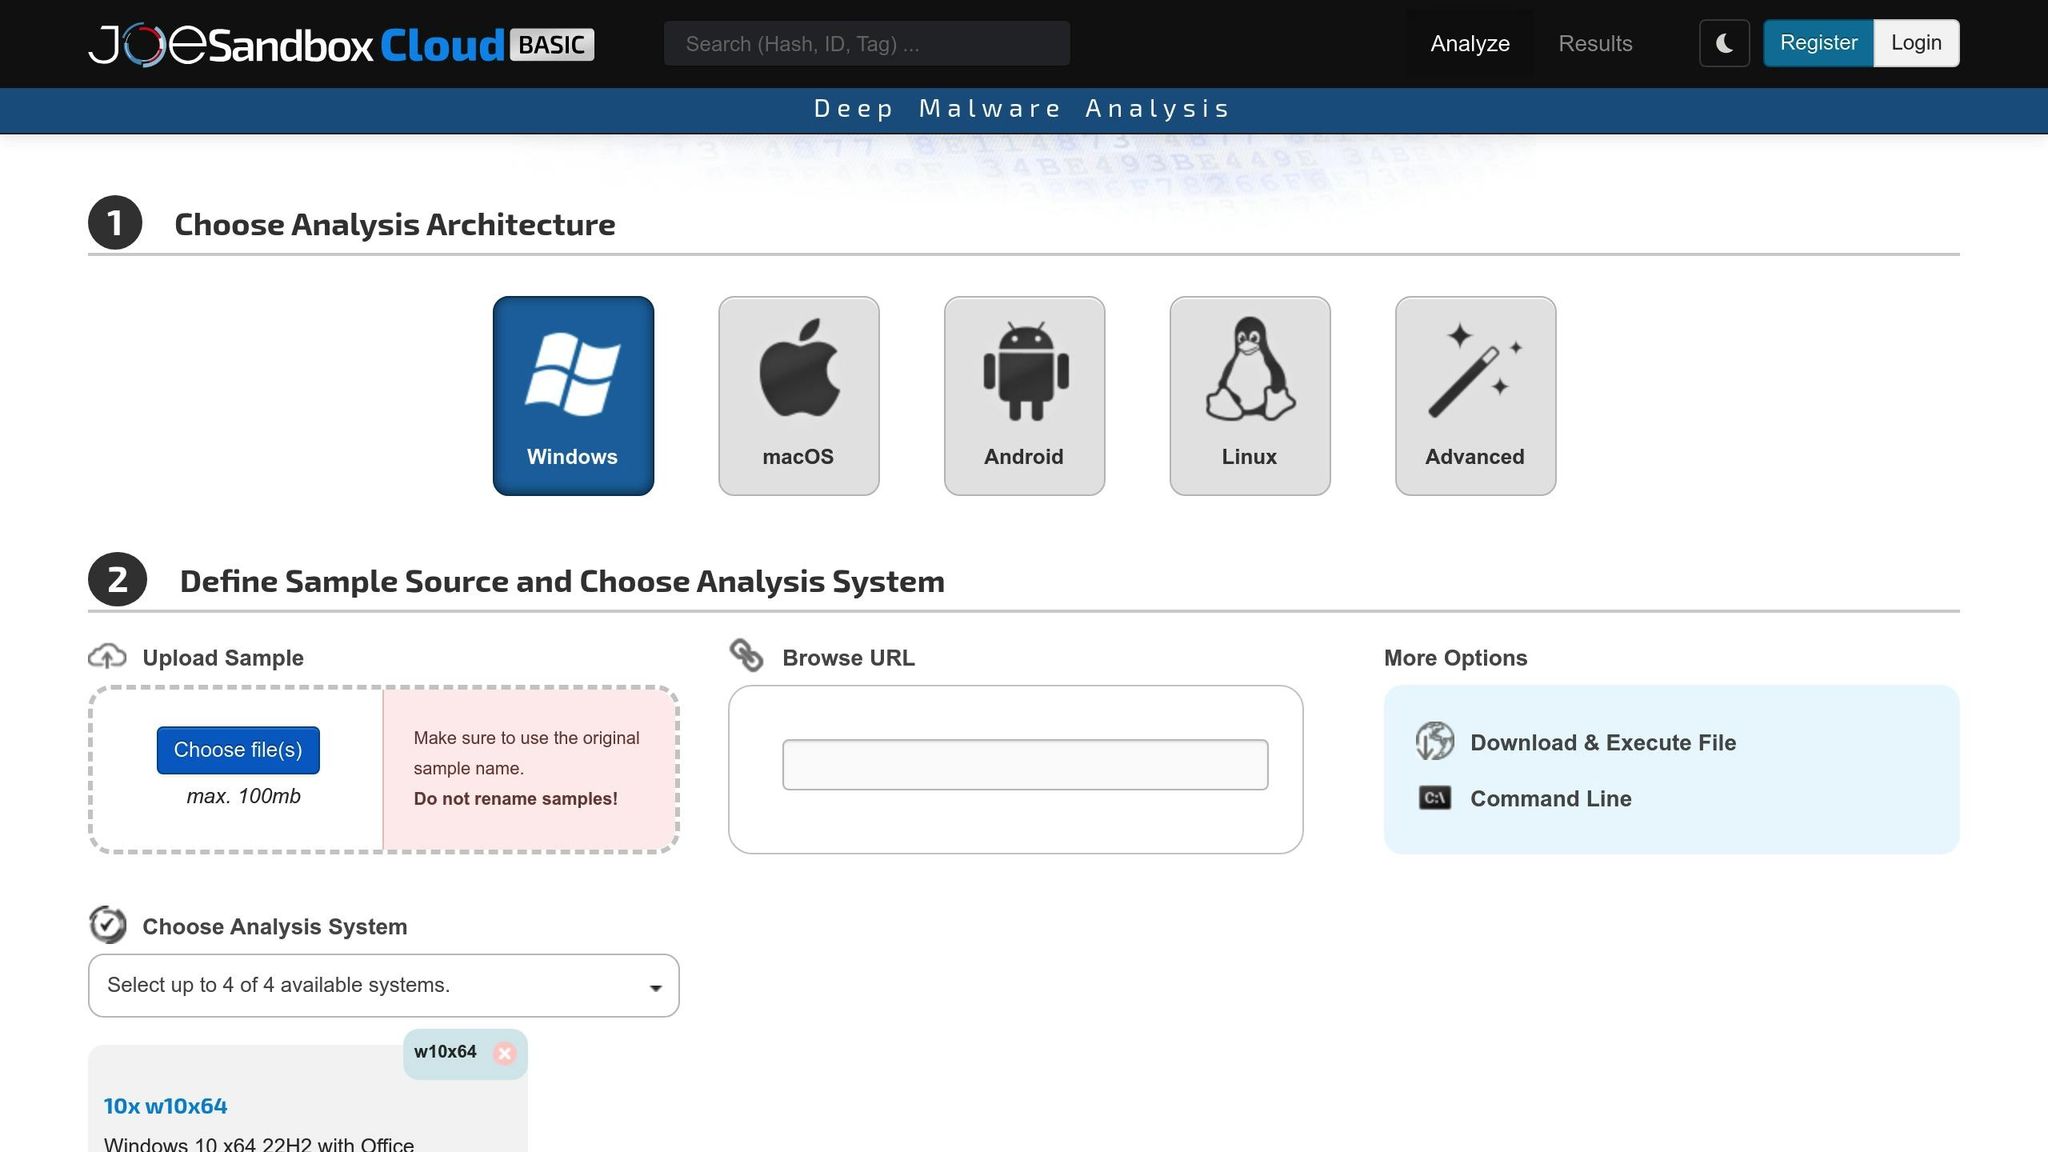Click the Choose Analysis System checkmark icon

click(x=107, y=925)
